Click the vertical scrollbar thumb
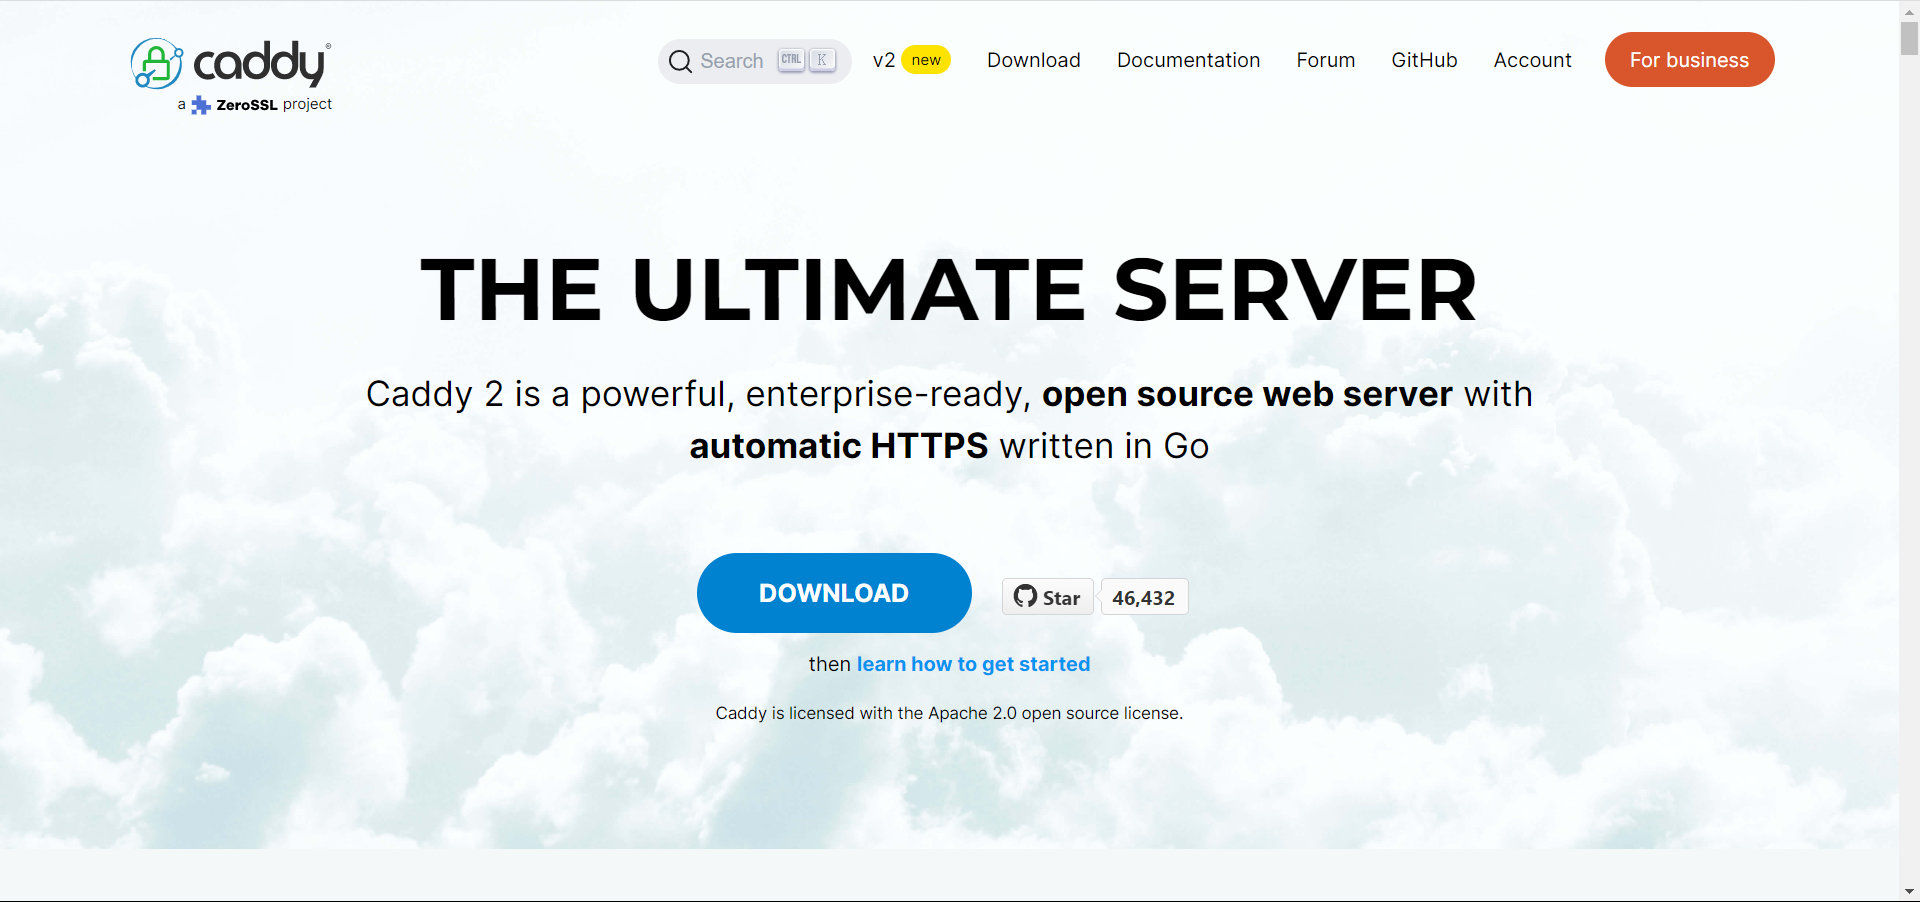1920x902 pixels. click(1909, 37)
